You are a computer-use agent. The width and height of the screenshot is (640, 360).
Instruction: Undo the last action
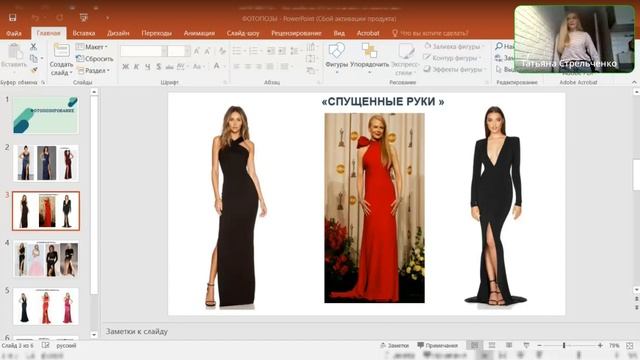(36, 18)
